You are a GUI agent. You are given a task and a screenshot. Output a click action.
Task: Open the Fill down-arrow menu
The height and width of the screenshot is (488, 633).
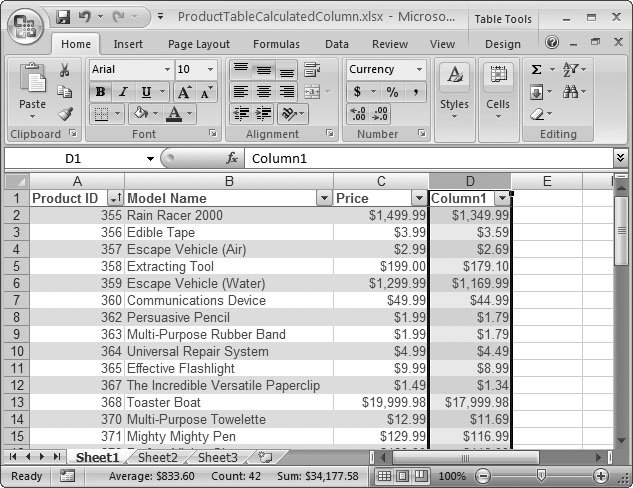click(537, 93)
